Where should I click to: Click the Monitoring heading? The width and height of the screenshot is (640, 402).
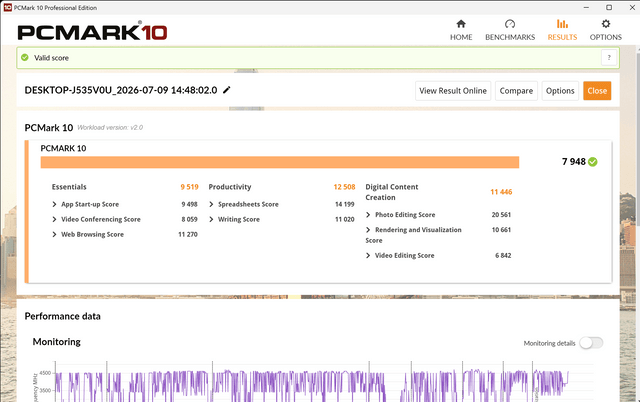pyautogui.click(x=57, y=342)
